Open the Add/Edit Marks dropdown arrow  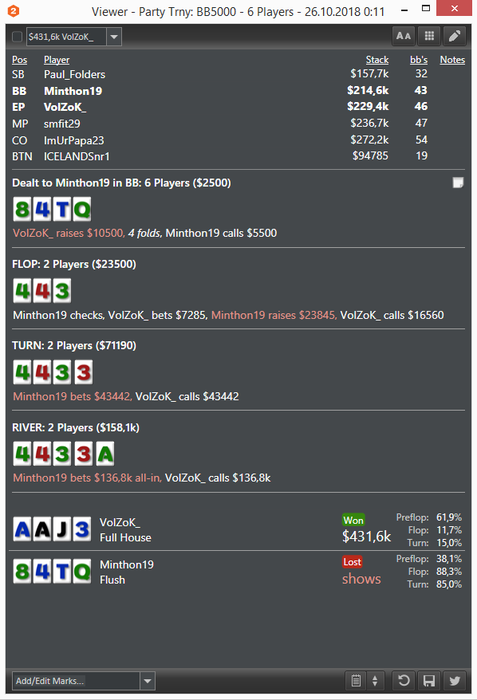(147, 681)
